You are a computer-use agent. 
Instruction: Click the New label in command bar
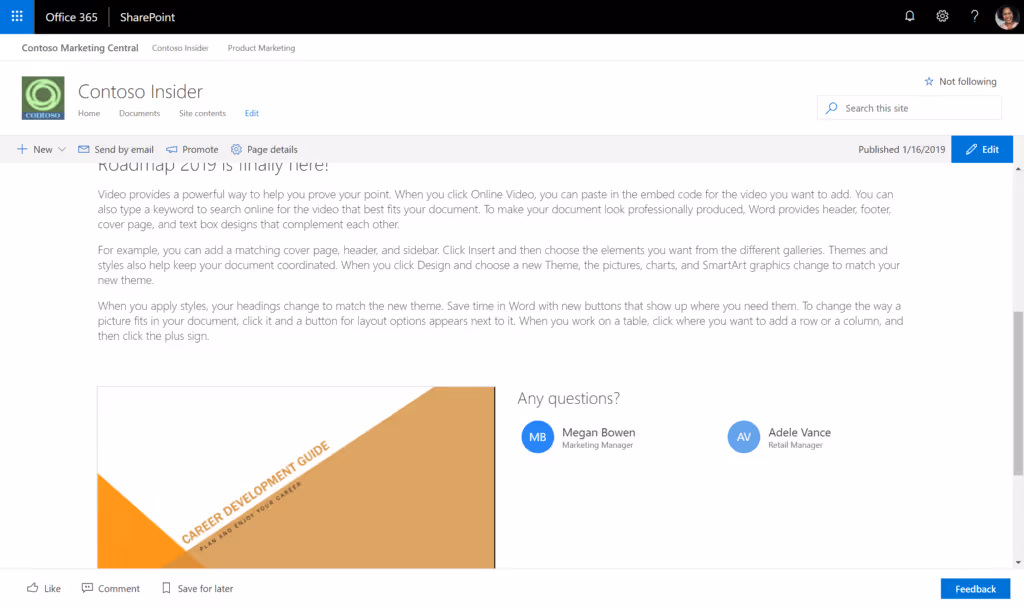(42, 149)
